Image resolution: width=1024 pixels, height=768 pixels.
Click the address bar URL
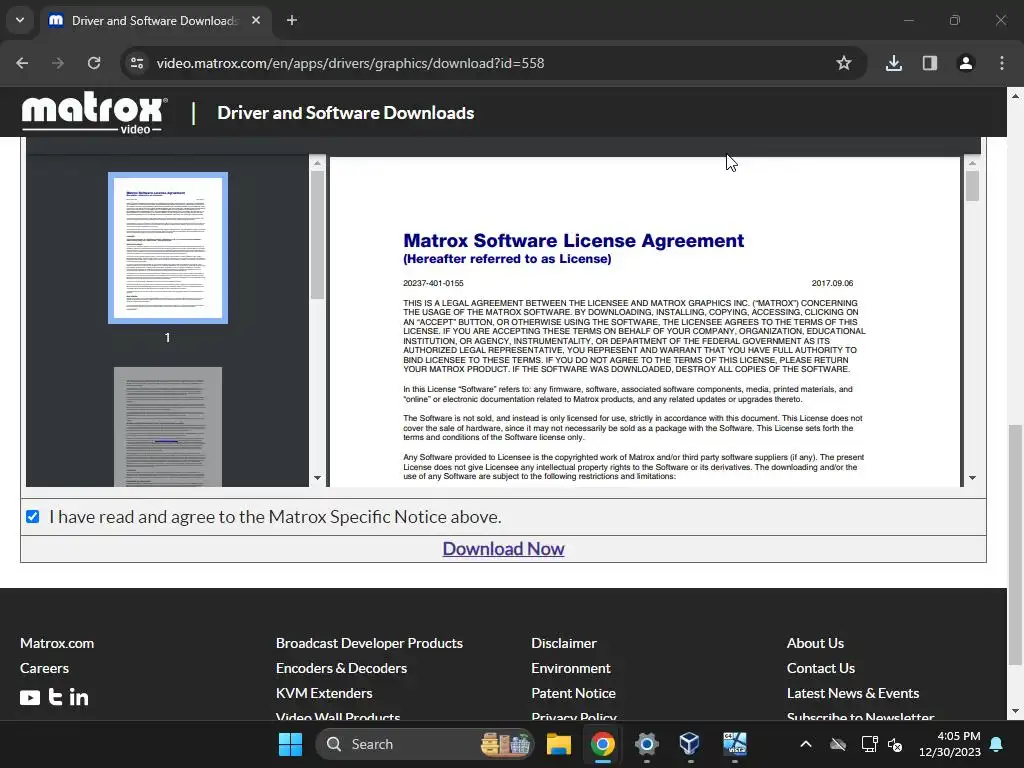(x=350, y=63)
